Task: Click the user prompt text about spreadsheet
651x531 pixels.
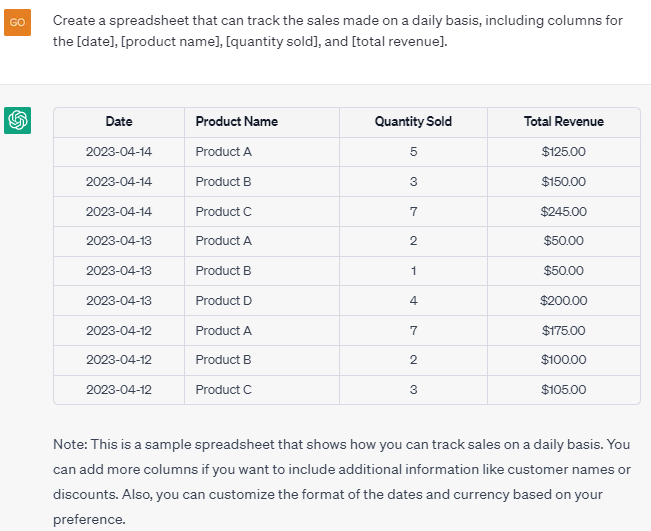Action: tap(338, 31)
